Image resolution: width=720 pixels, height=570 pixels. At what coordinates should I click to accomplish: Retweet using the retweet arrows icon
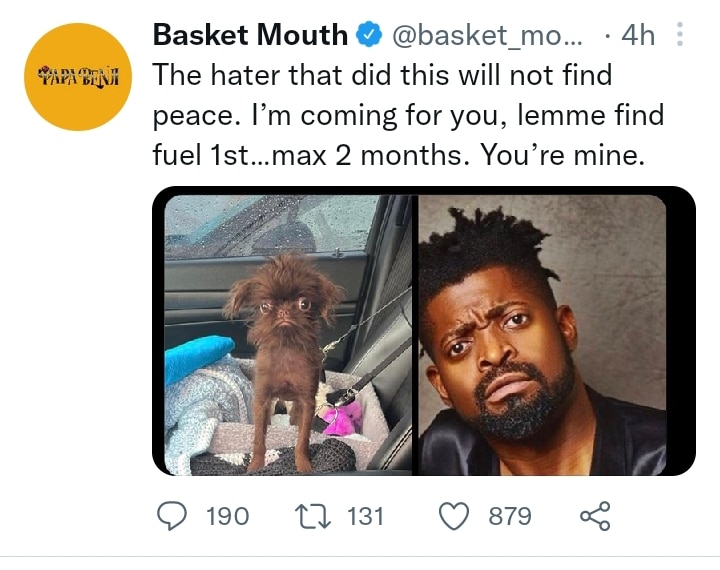pyautogui.click(x=313, y=516)
